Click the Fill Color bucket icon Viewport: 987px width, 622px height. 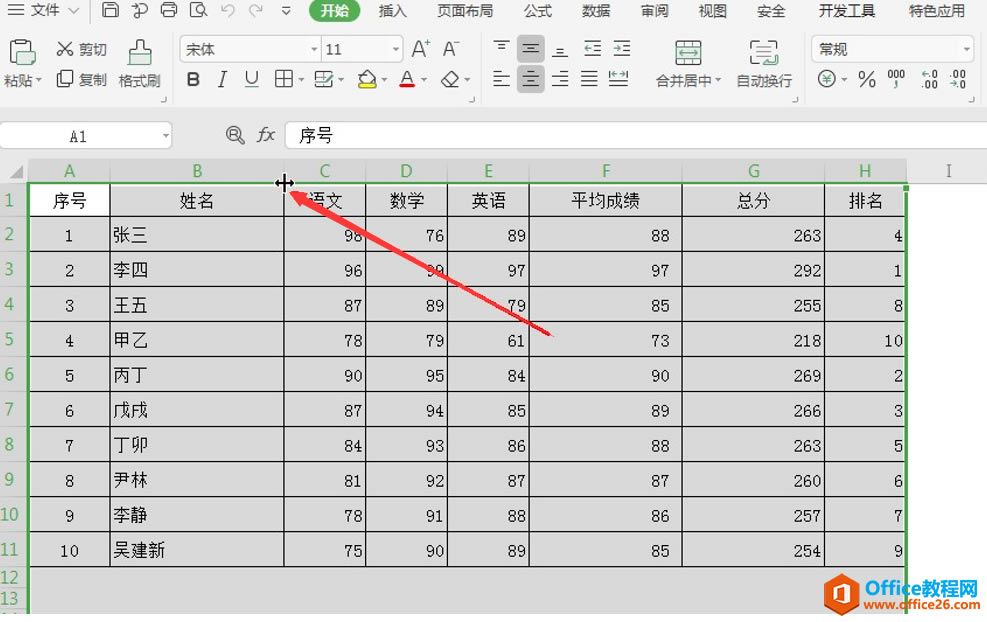(x=367, y=79)
